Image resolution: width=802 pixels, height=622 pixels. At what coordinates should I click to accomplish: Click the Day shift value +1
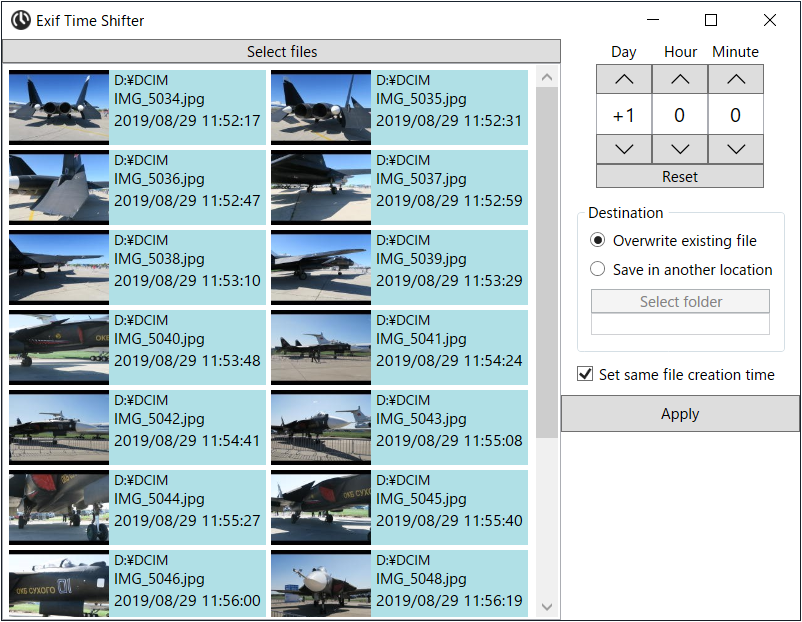pyautogui.click(x=624, y=115)
